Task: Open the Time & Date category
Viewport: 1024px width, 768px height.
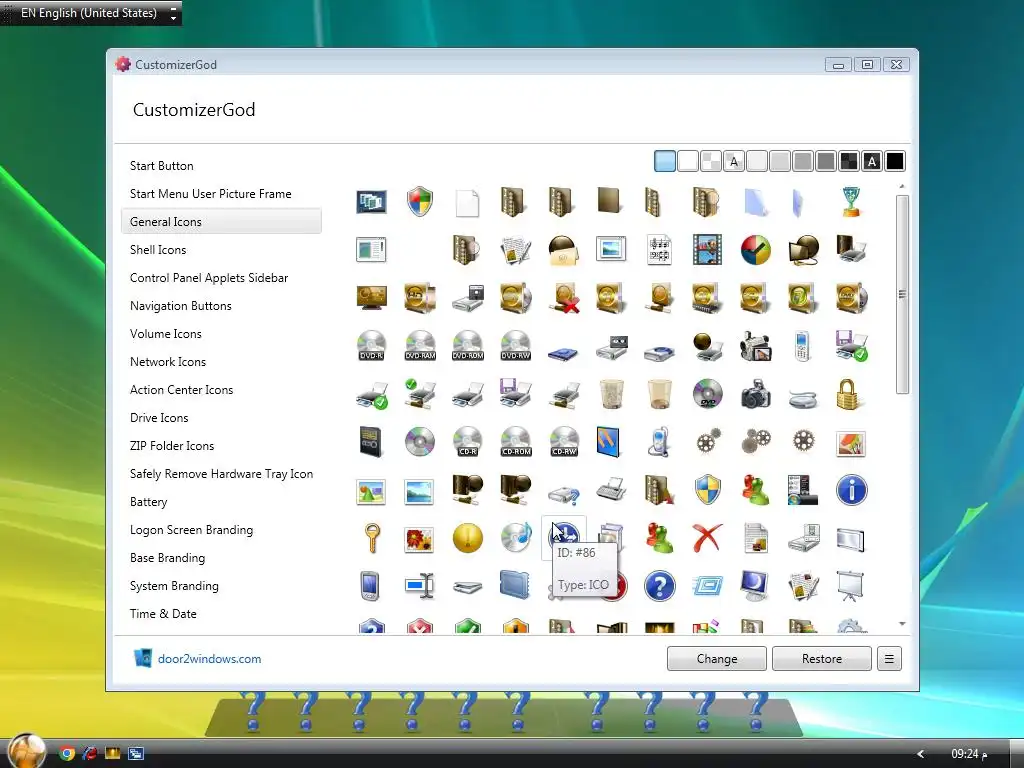Action: (x=221, y=614)
